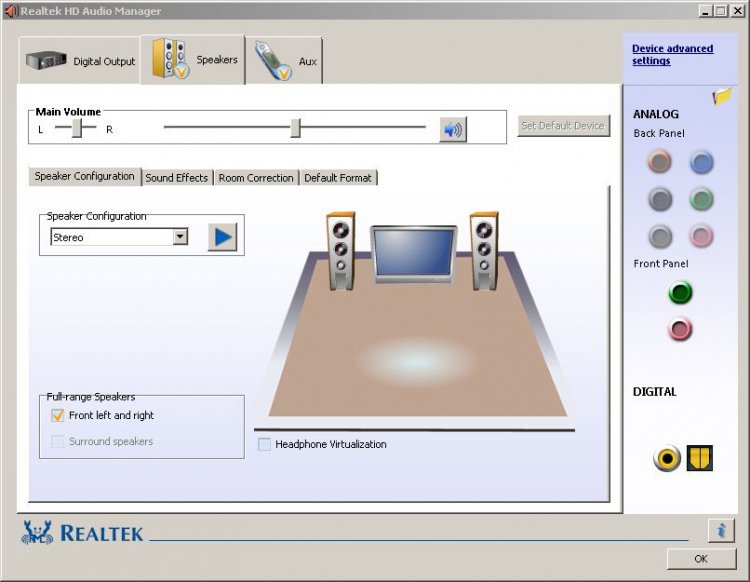Toggle Front left and right checkbox
The width and height of the screenshot is (750, 582).
pos(57,415)
